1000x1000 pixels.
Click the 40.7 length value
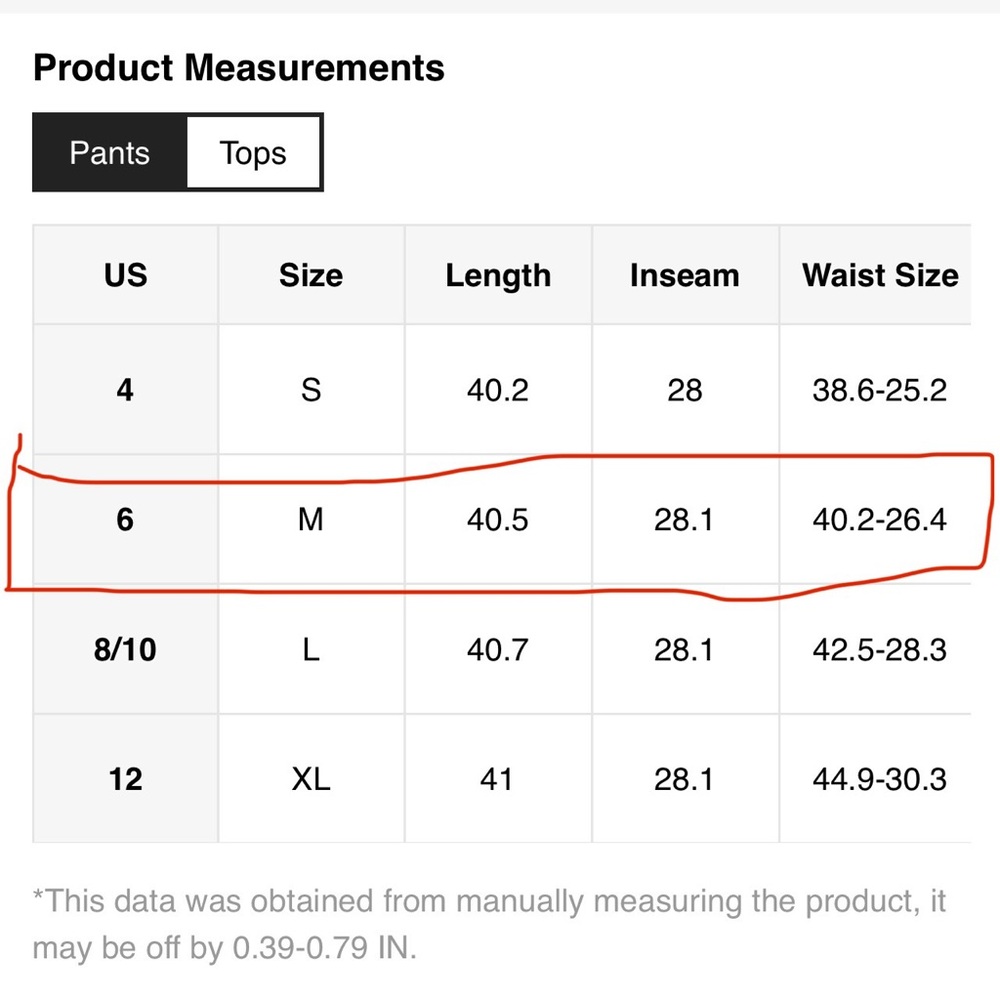pos(498,649)
